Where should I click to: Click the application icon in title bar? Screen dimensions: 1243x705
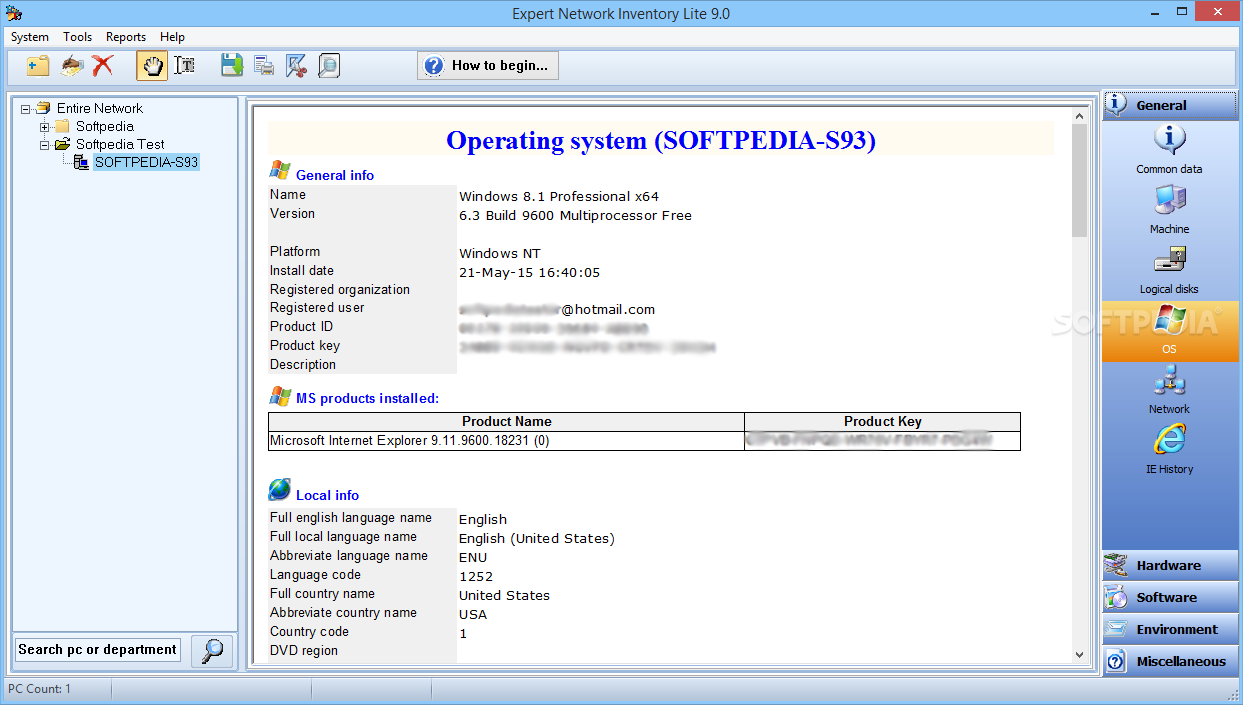click(13, 13)
